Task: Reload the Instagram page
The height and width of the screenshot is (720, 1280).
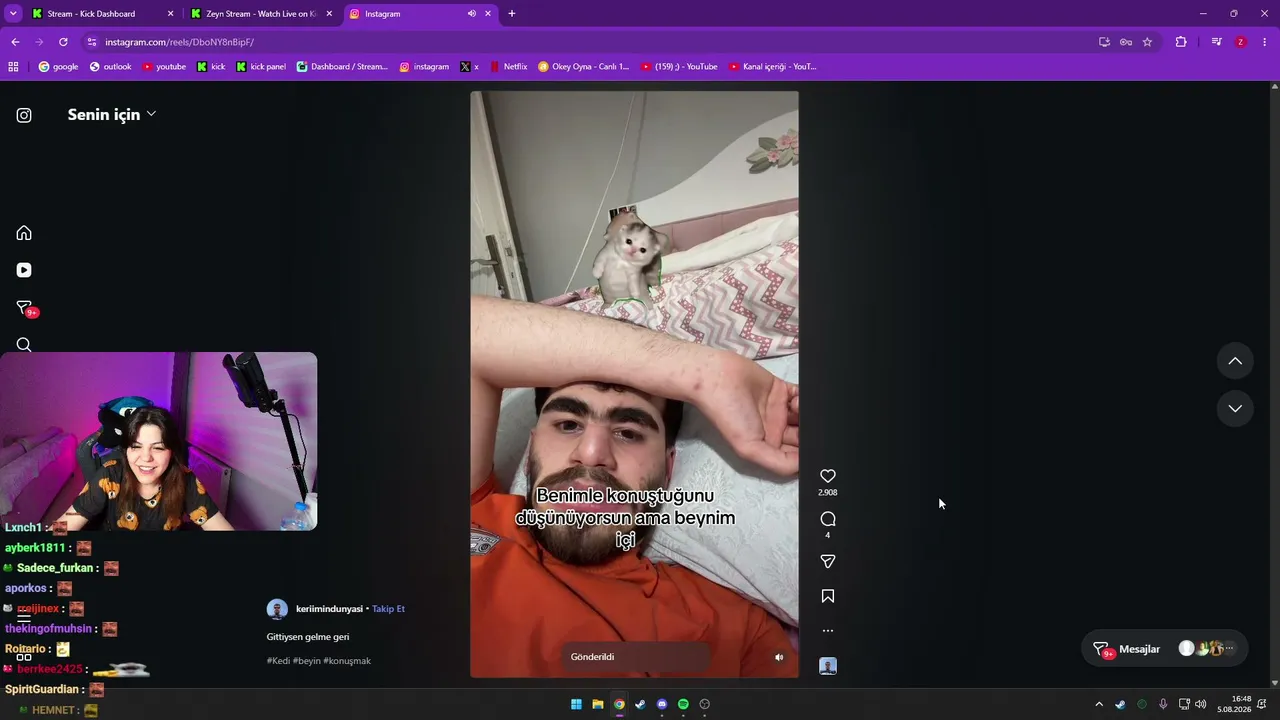Action: (x=63, y=42)
